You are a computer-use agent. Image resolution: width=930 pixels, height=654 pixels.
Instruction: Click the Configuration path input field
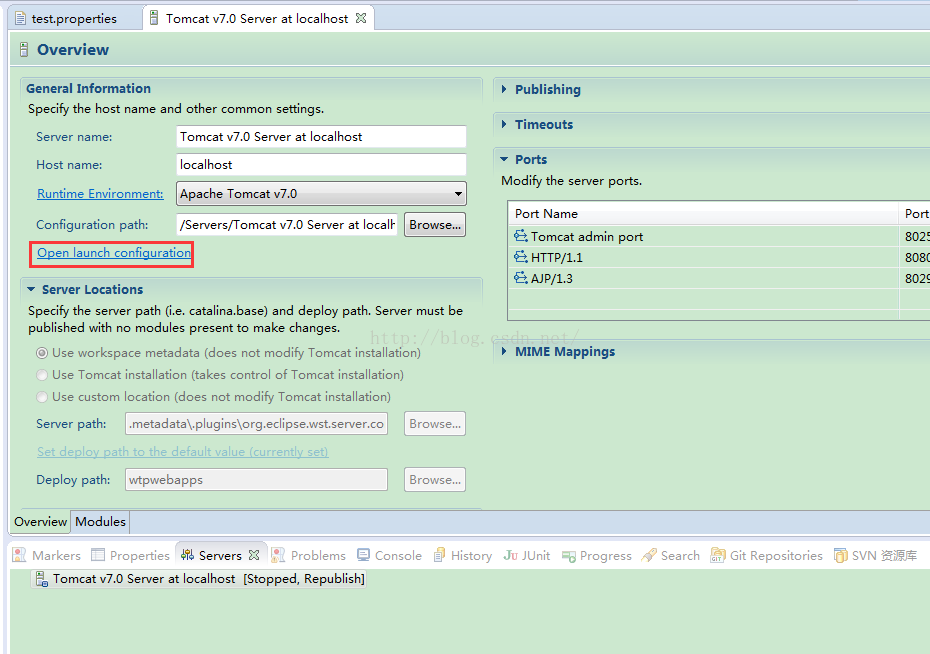287,225
